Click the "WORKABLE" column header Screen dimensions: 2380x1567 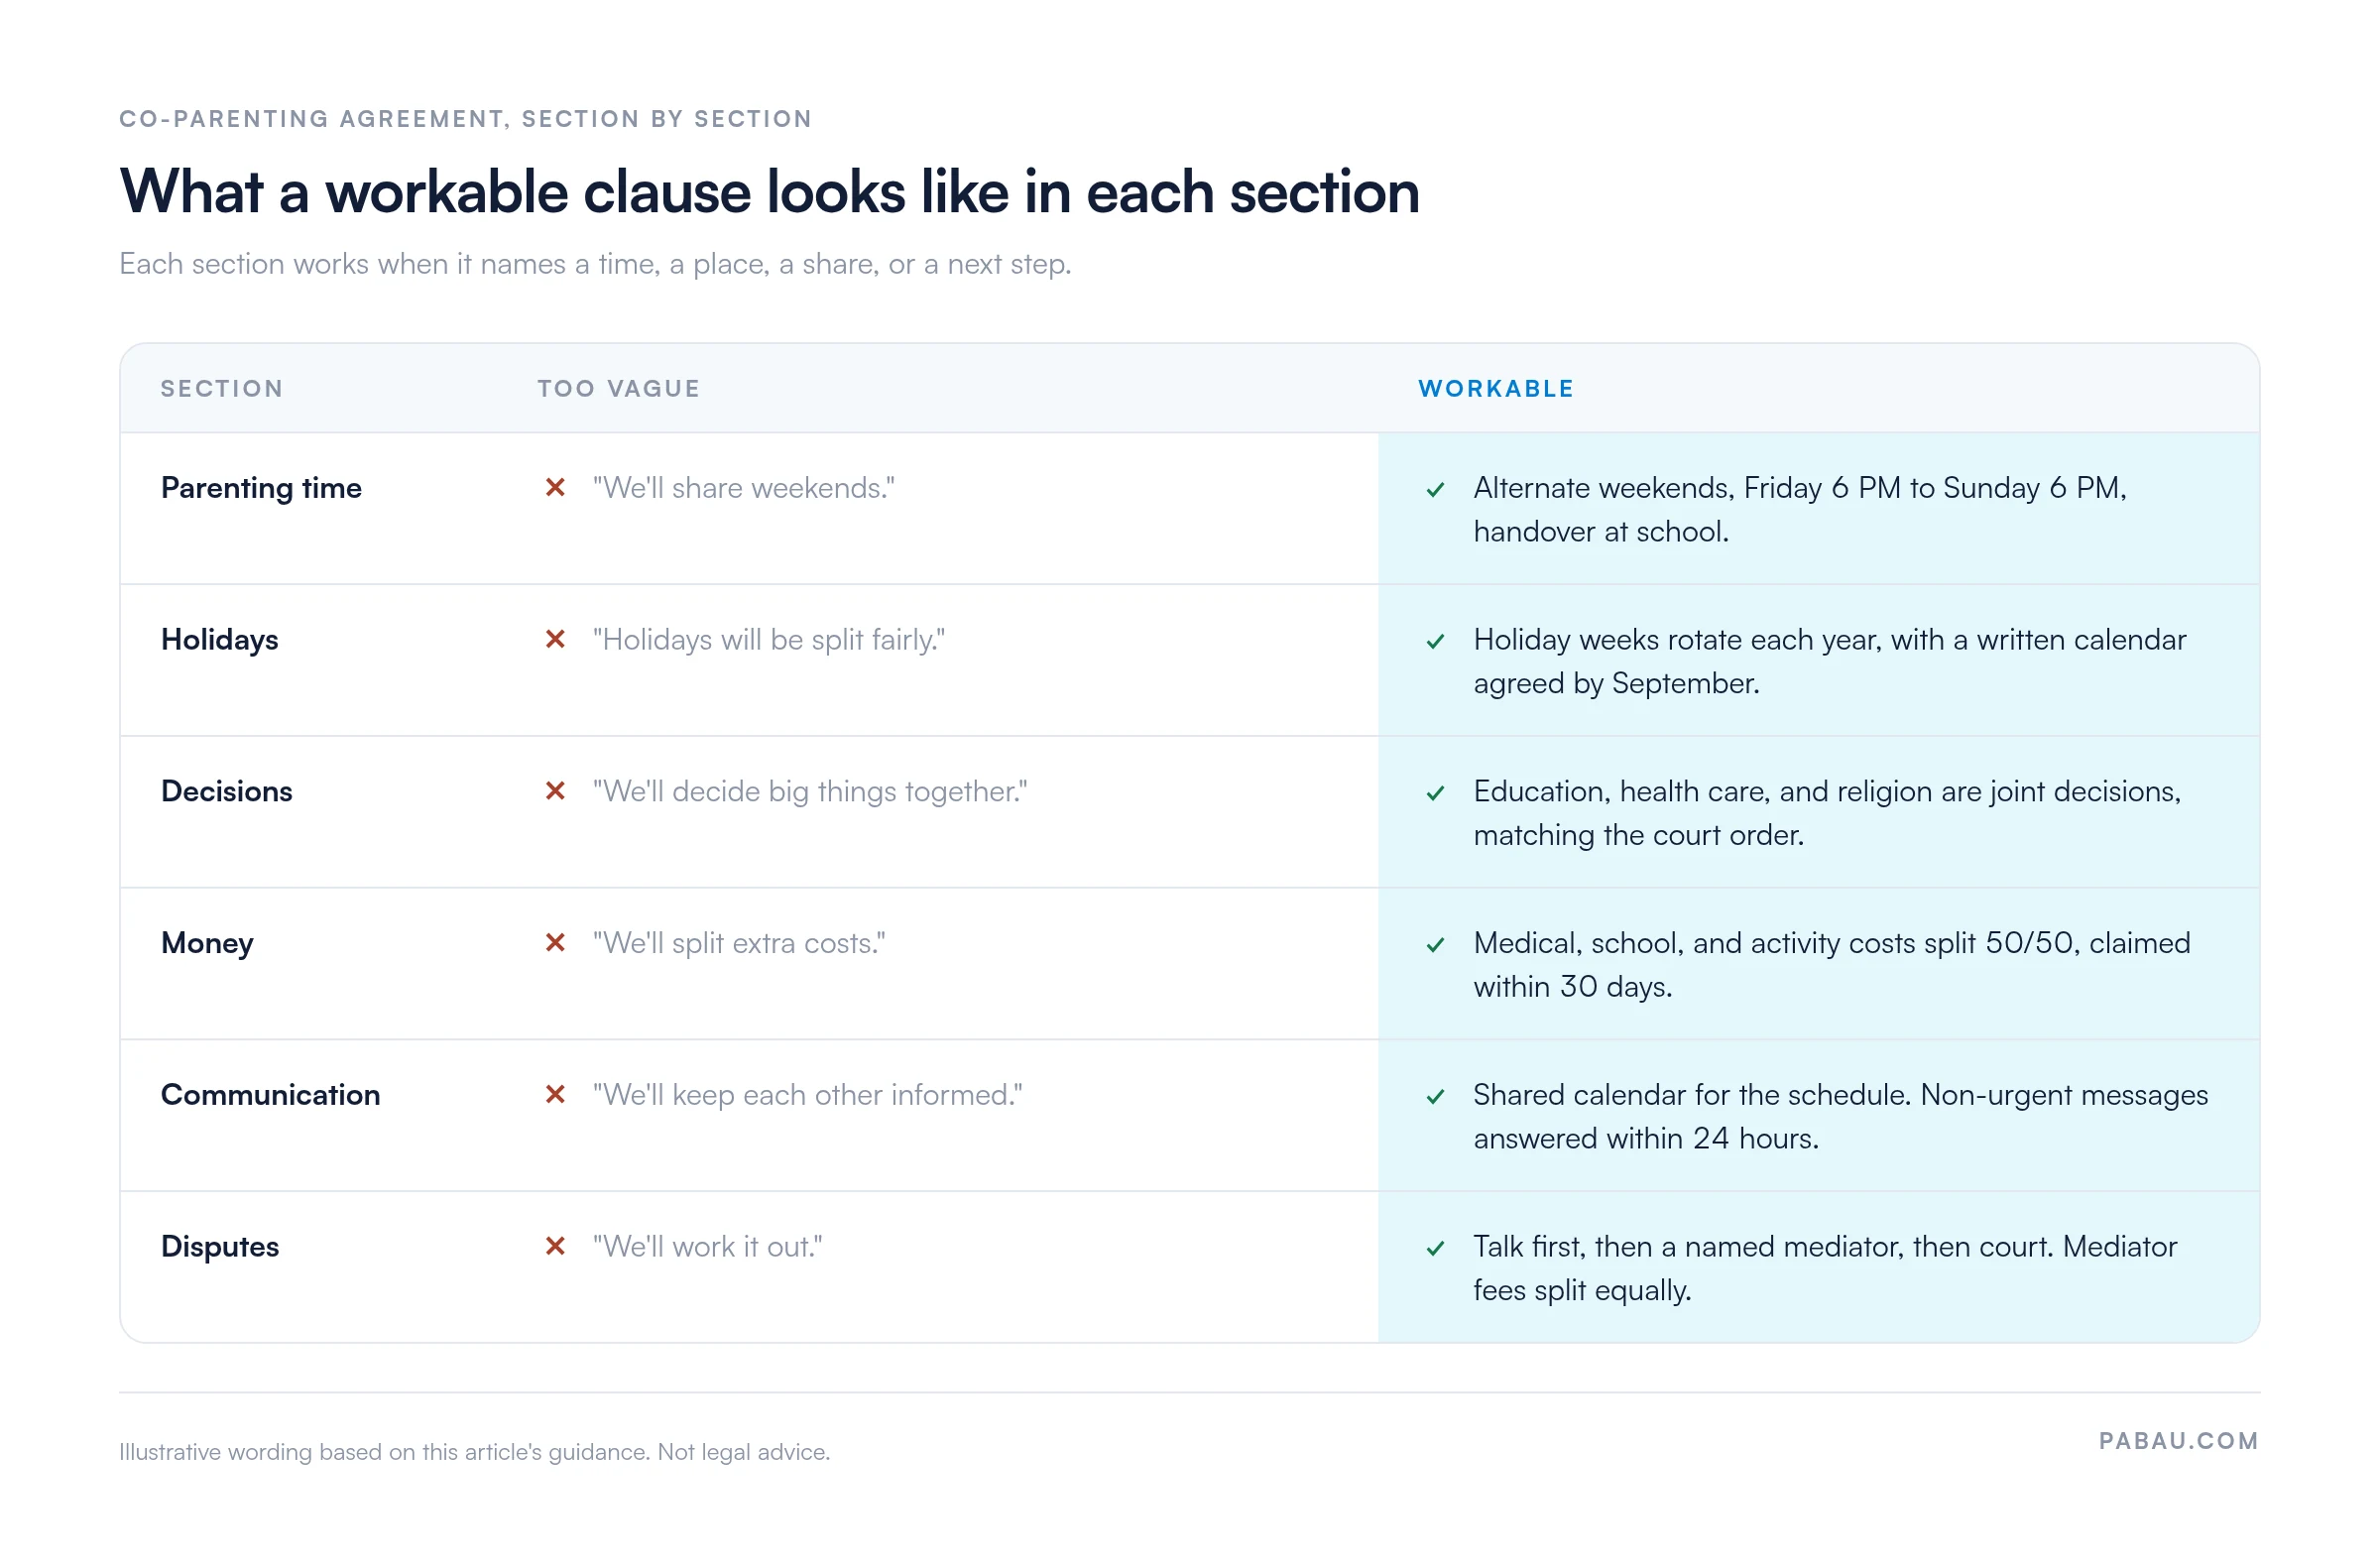pos(1496,389)
